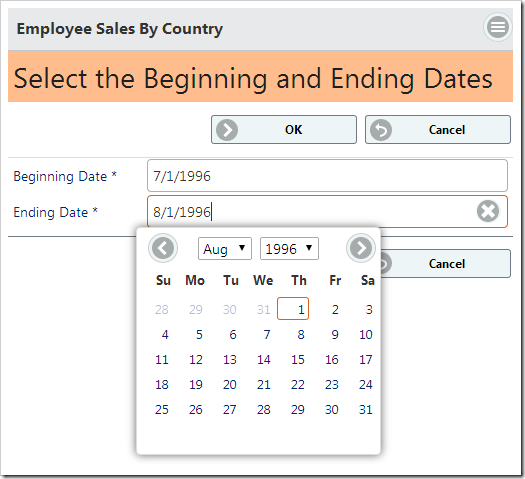This screenshot has height=479, width=525.
Task: Confirm with the OK button
Action: 284,130
